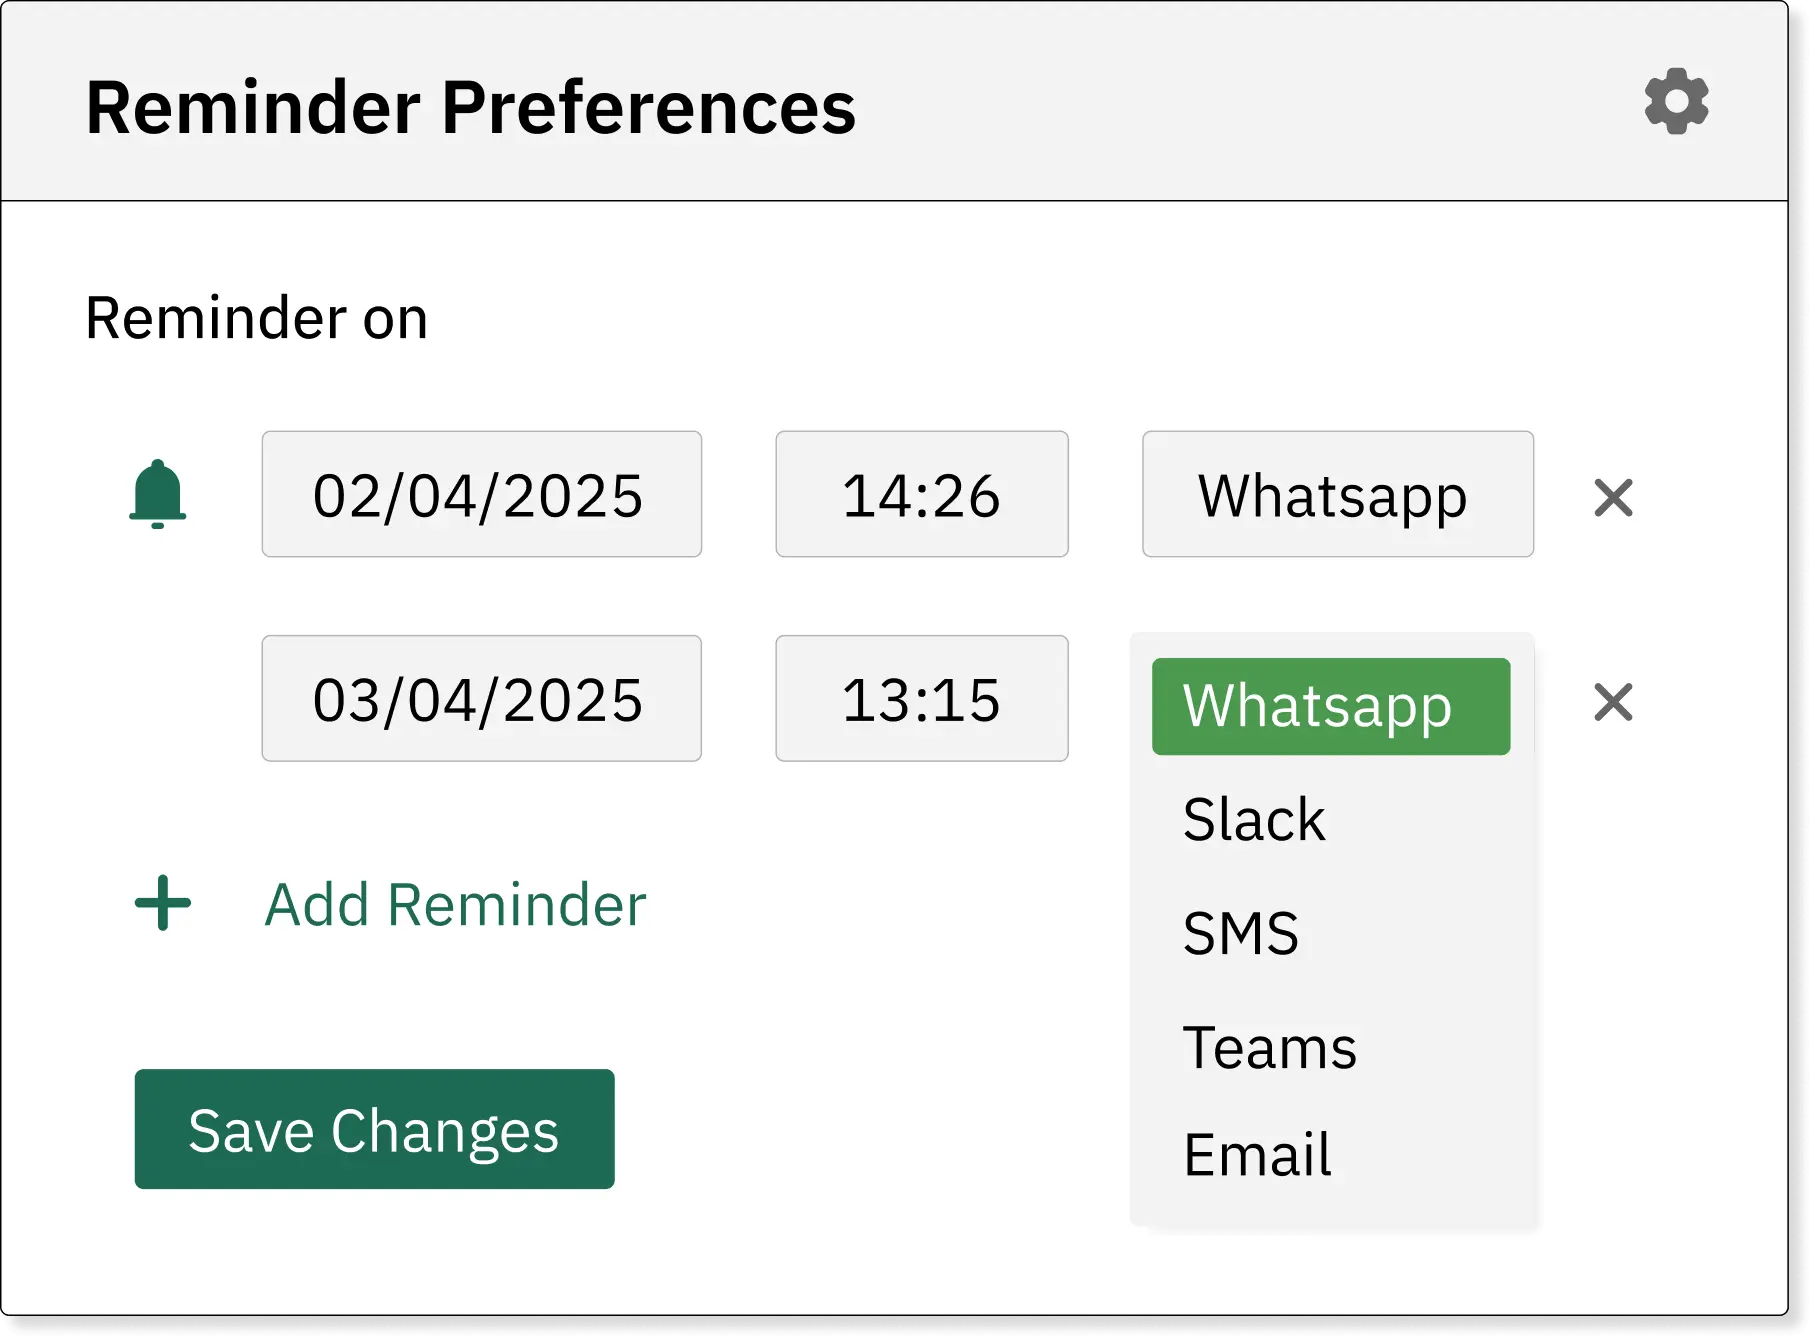Click the time field showing 14:26

pyautogui.click(x=921, y=494)
